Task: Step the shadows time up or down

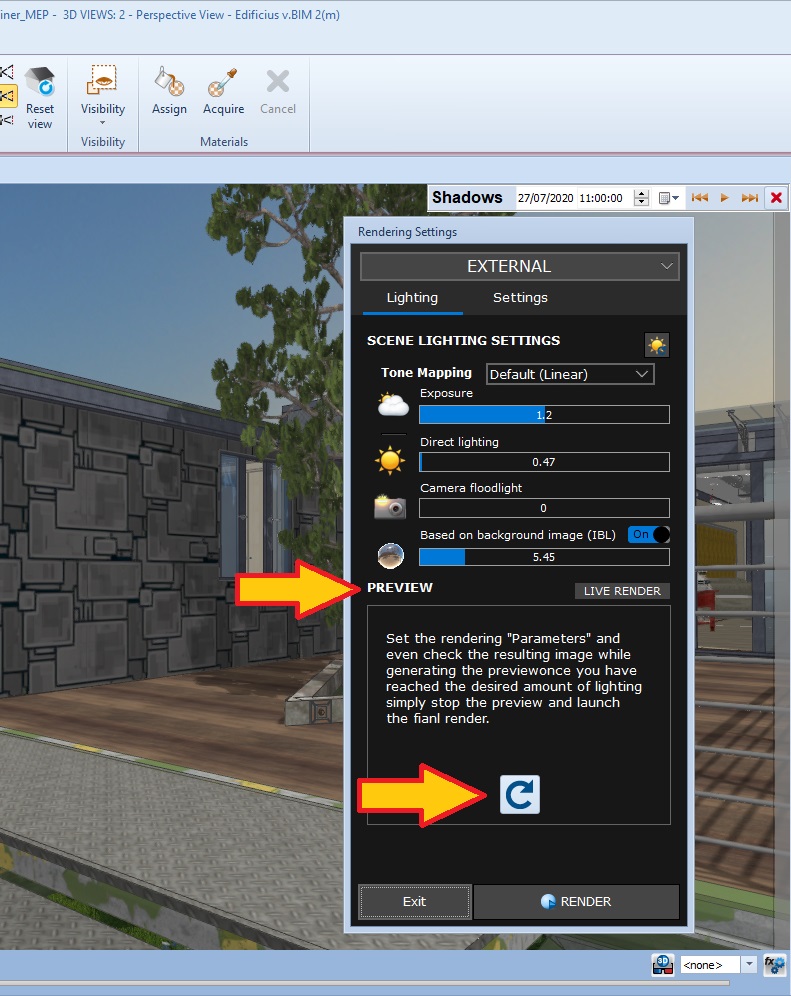Action: (642, 198)
